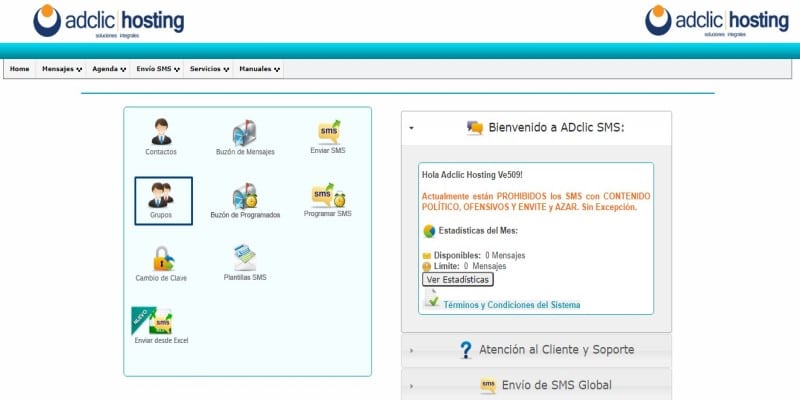800x400 pixels.
Task: Click the Programar SMS label
Action: (328, 214)
